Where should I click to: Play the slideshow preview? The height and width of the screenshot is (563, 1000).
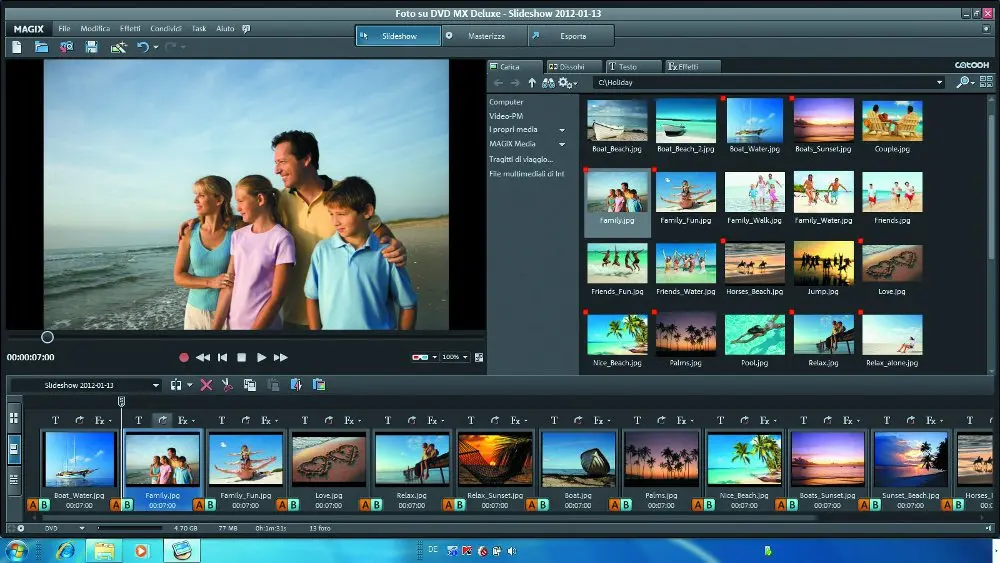tap(261, 358)
